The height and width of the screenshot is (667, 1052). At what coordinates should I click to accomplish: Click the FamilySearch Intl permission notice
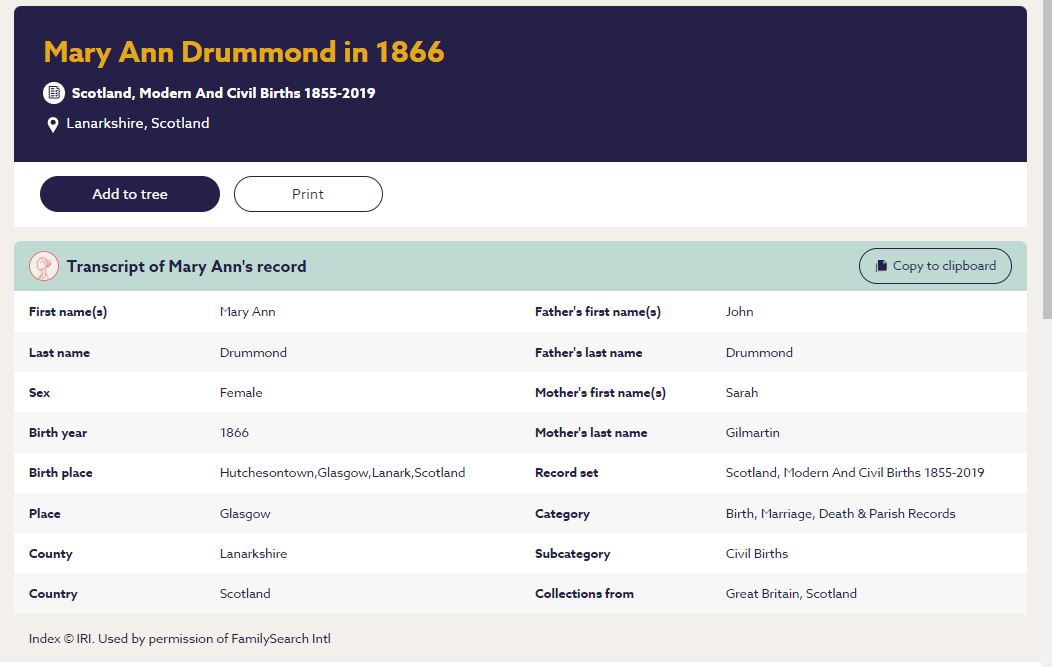[180, 639]
